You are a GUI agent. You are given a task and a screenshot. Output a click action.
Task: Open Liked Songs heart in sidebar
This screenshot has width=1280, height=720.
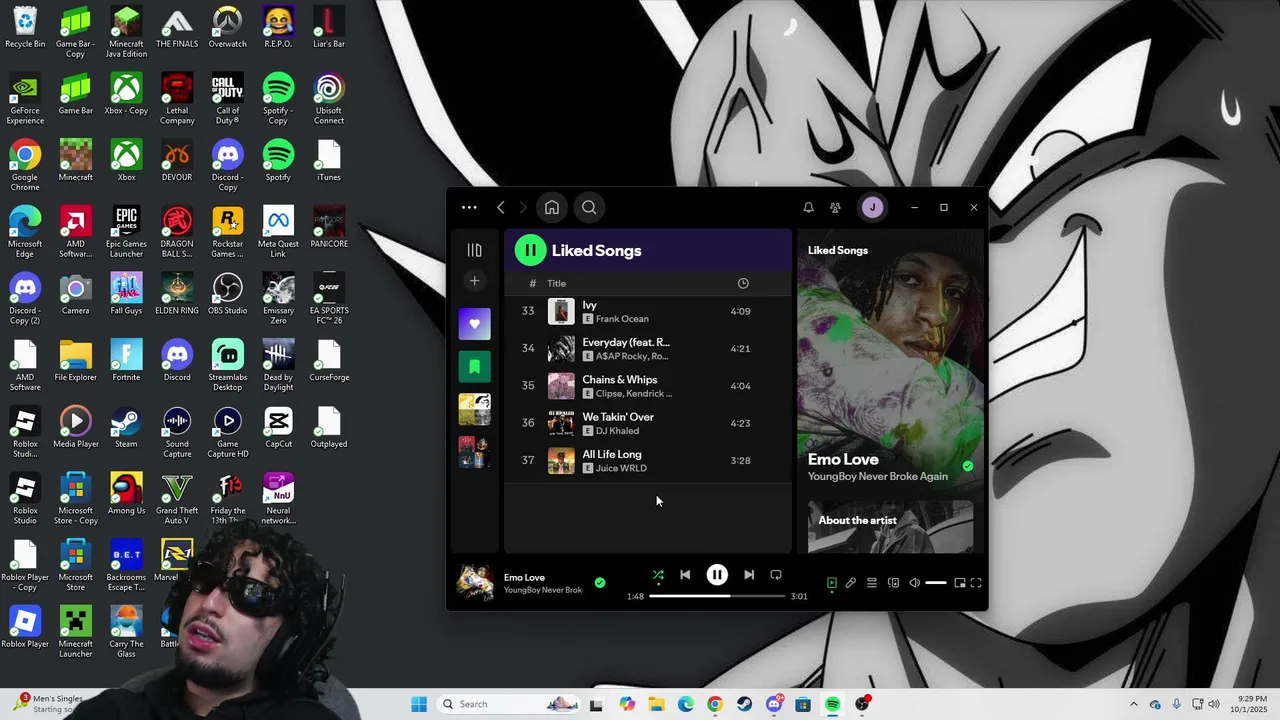tap(474, 324)
